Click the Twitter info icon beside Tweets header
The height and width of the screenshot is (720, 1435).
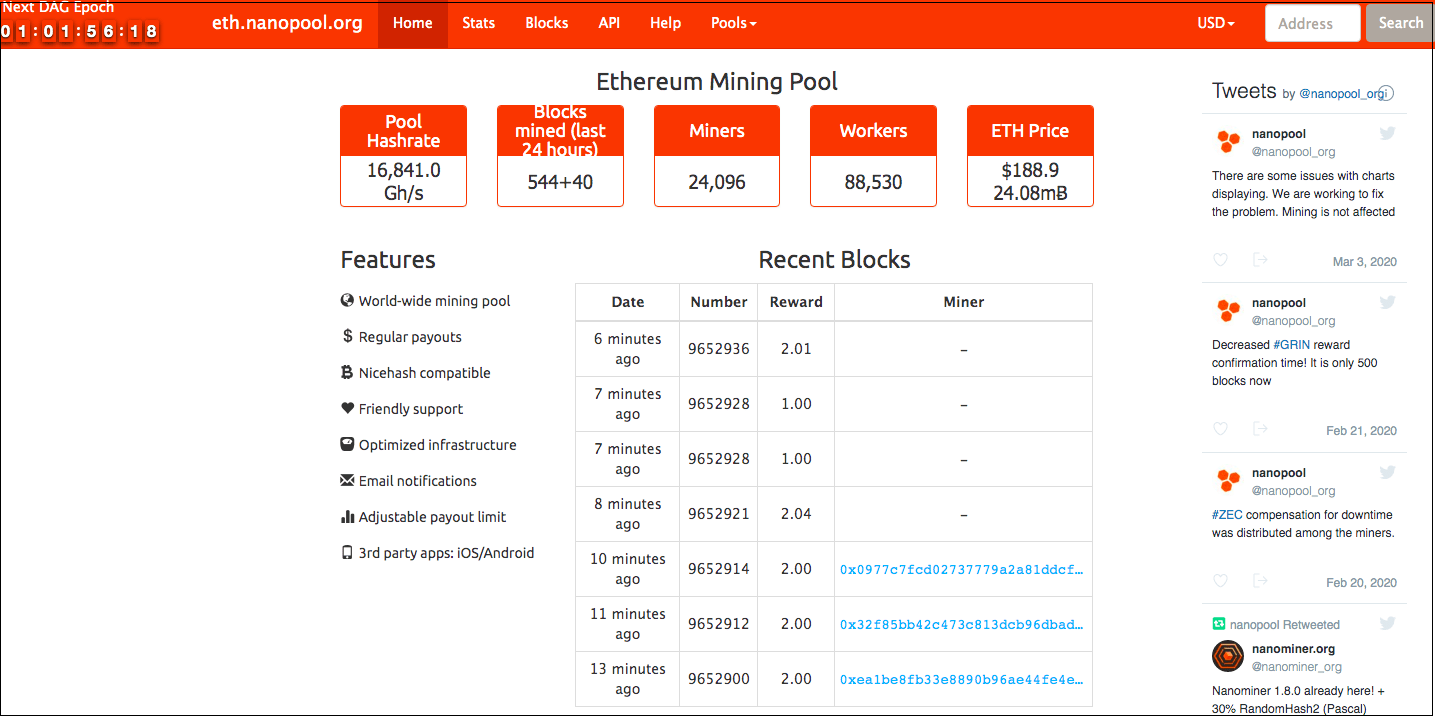pos(1386,93)
